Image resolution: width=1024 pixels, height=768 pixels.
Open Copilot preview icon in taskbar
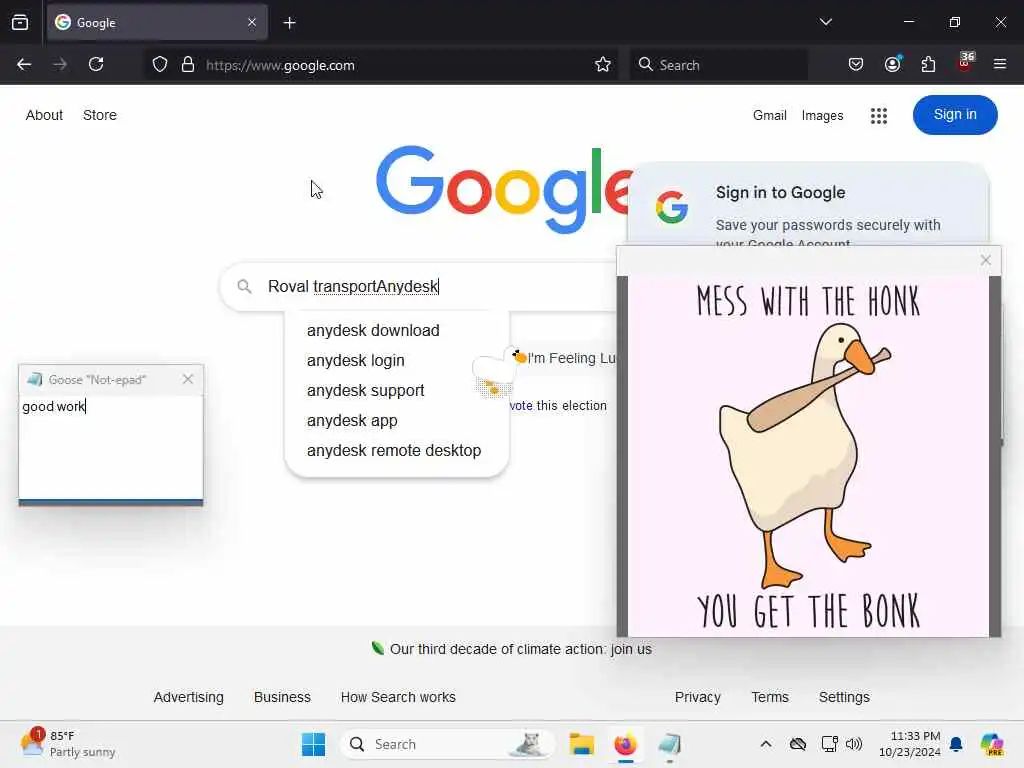(992, 744)
